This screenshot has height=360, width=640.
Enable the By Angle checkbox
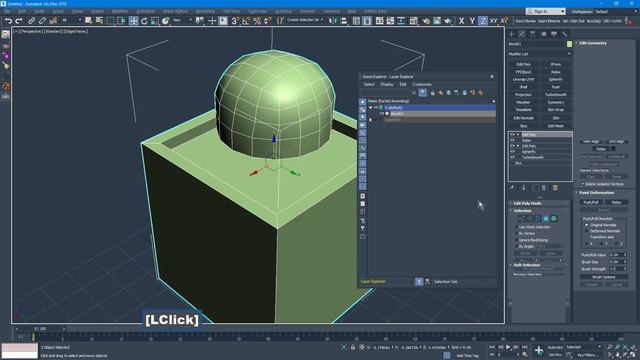point(516,247)
